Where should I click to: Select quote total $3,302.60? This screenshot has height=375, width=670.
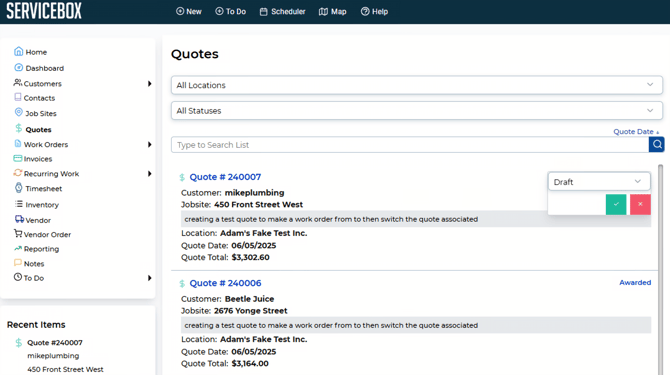[250, 258]
